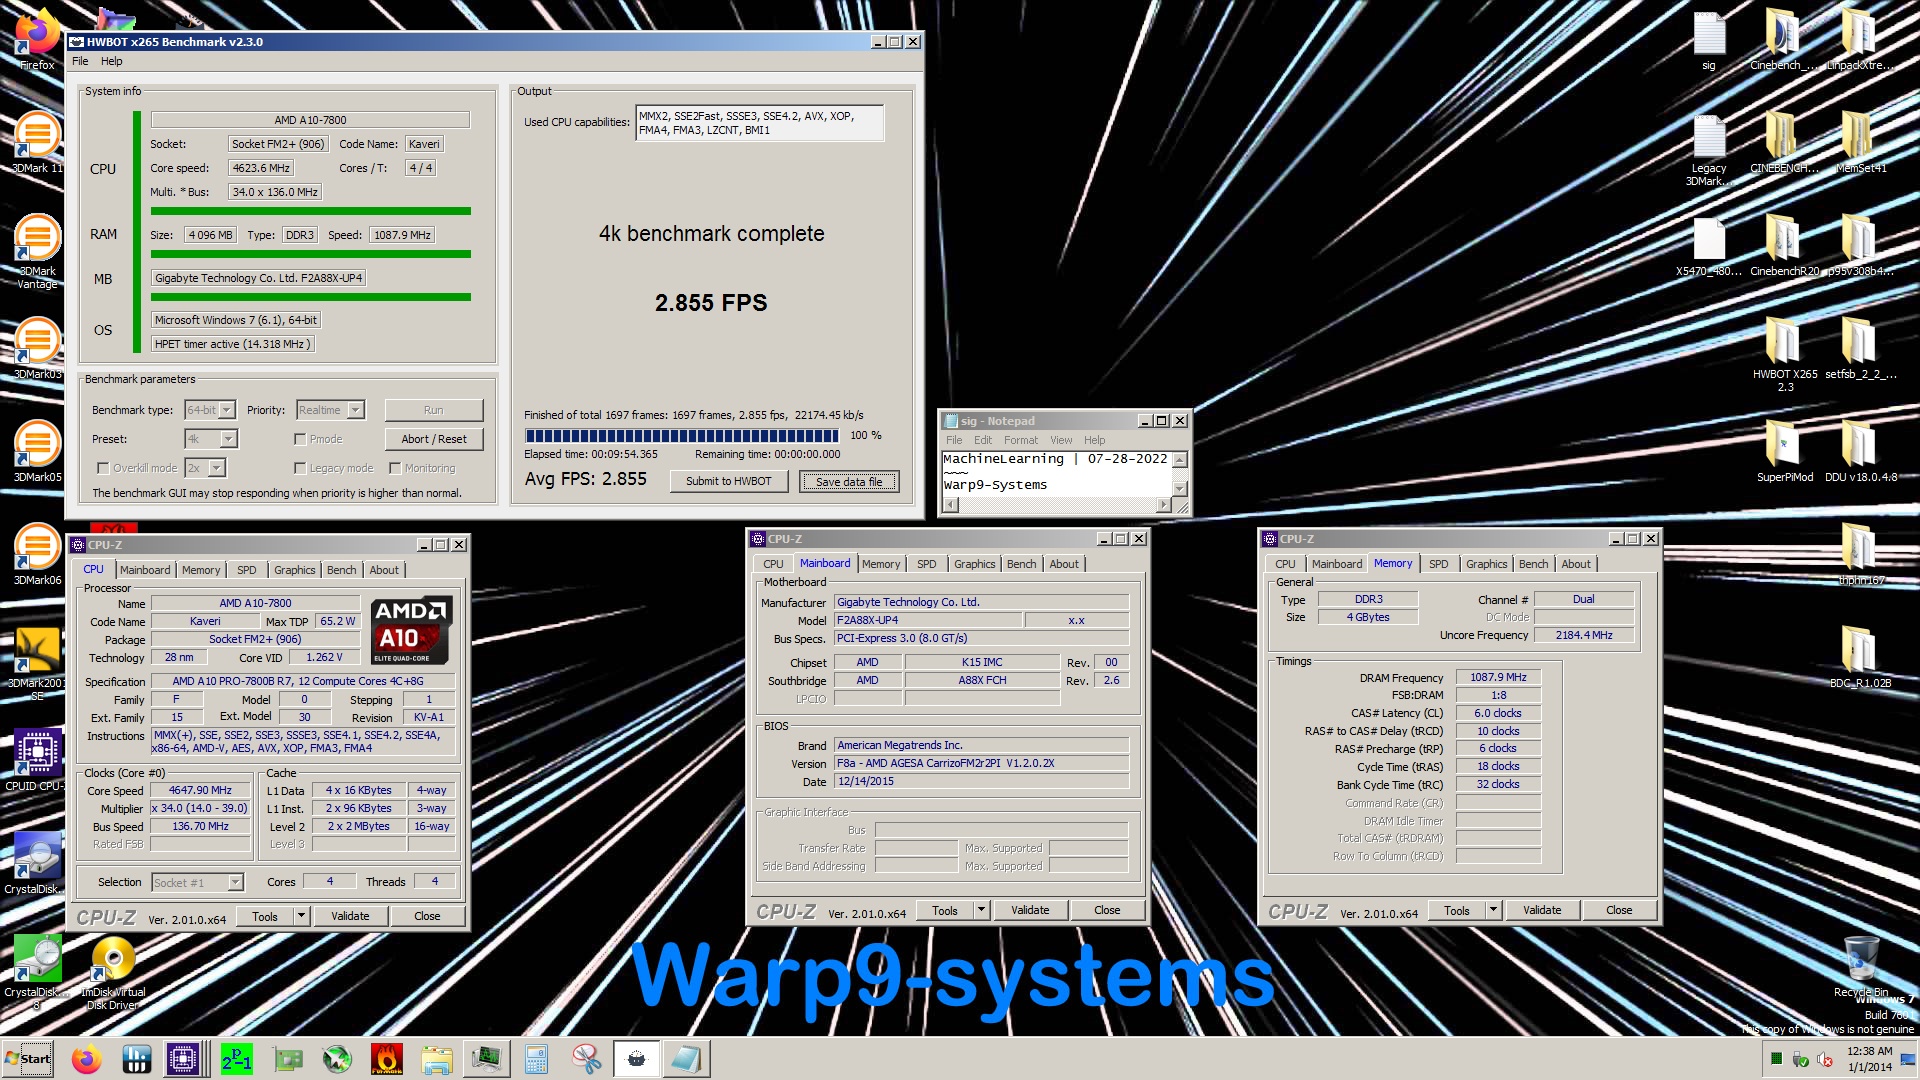
Task: Select the DDU v18.0.4.8 desktop folder
Action: pyautogui.click(x=1860, y=450)
